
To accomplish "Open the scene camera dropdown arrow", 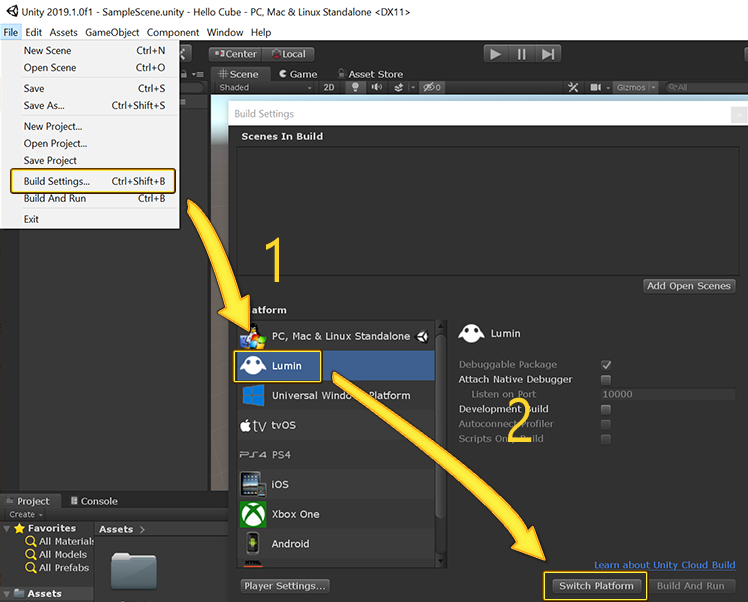I will point(608,87).
